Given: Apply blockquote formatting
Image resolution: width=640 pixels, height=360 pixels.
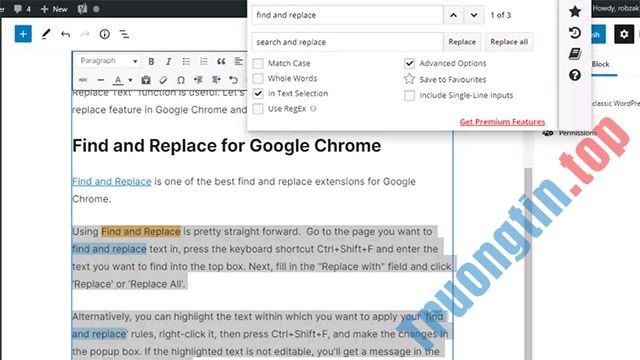Looking at the screenshot, I should 221,61.
